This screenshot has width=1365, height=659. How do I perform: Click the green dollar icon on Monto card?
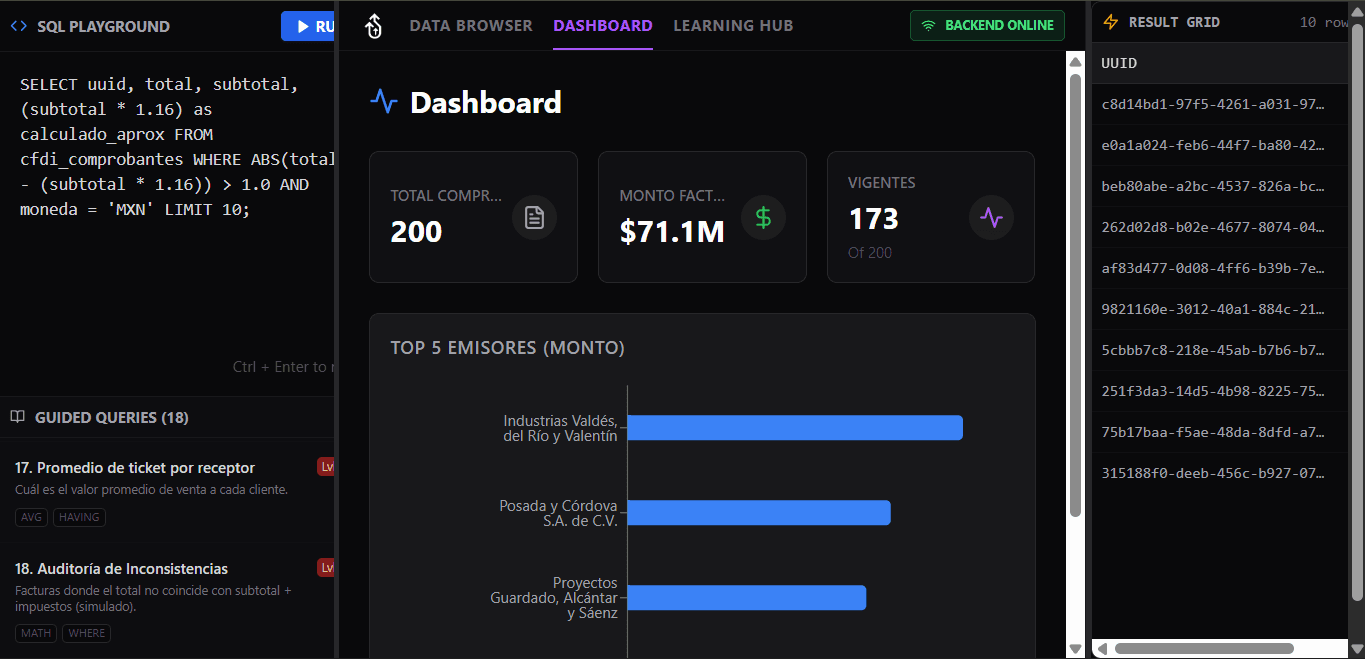click(x=763, y=217)
